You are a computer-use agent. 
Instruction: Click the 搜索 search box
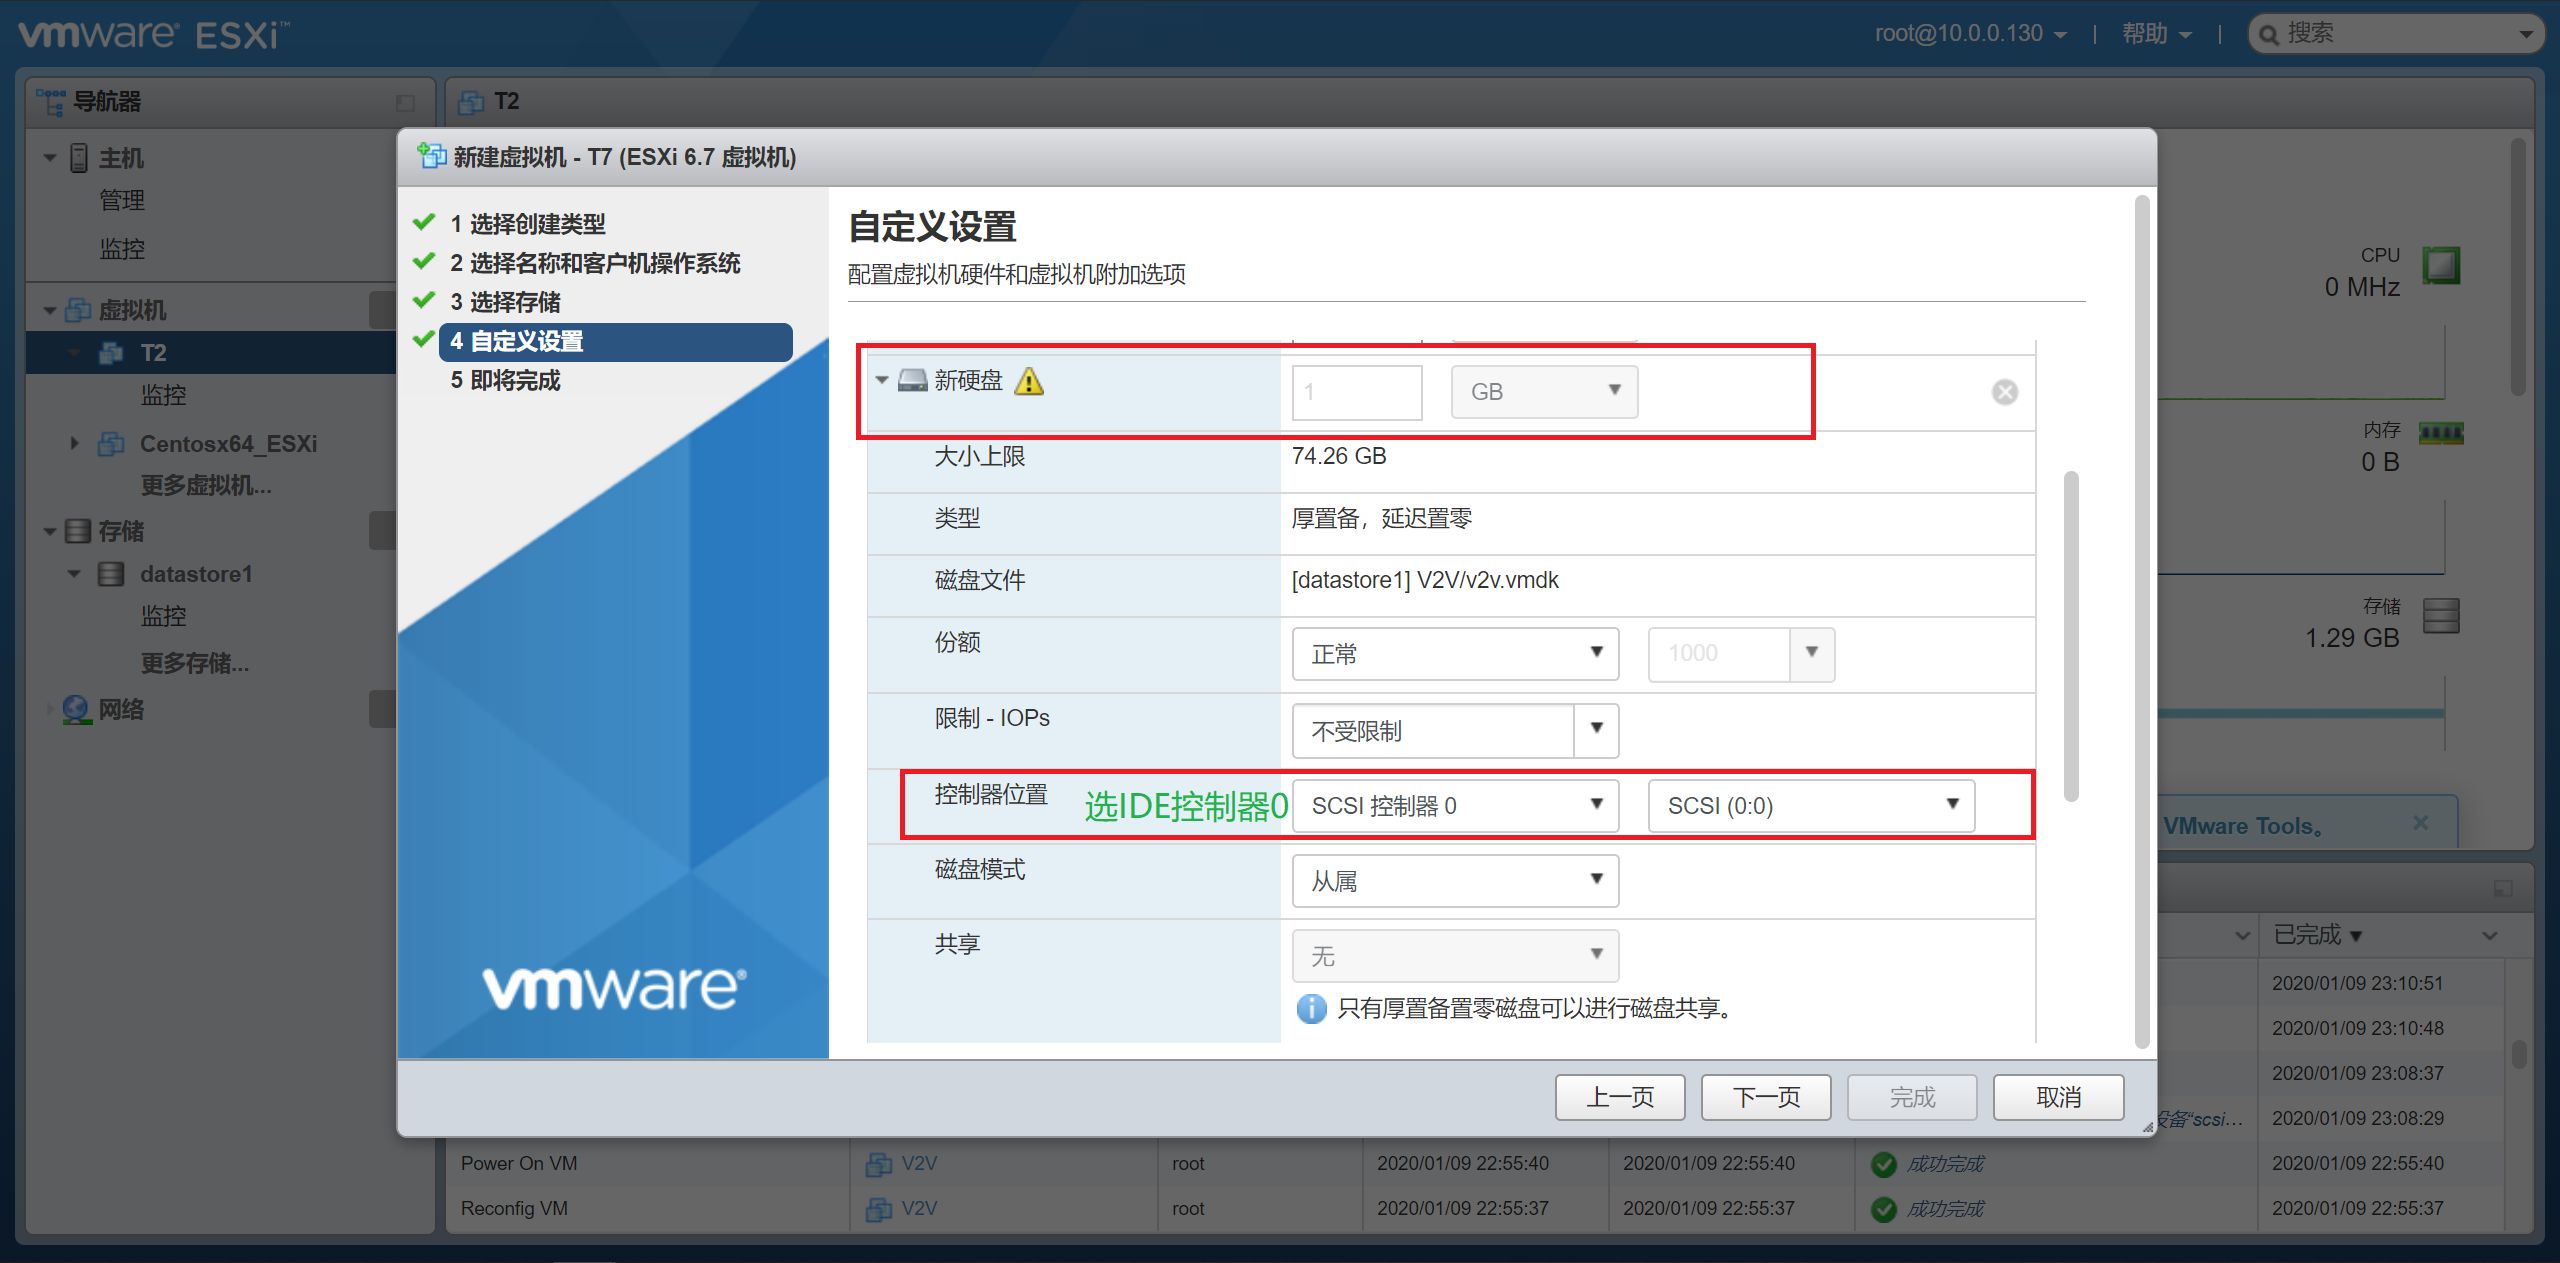(x=2396, y=34)
